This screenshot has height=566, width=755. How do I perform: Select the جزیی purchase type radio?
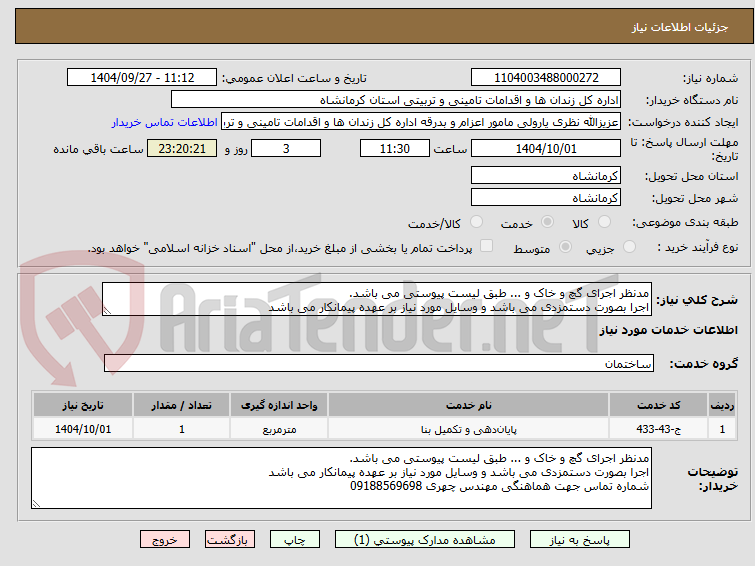click(629, 247)
